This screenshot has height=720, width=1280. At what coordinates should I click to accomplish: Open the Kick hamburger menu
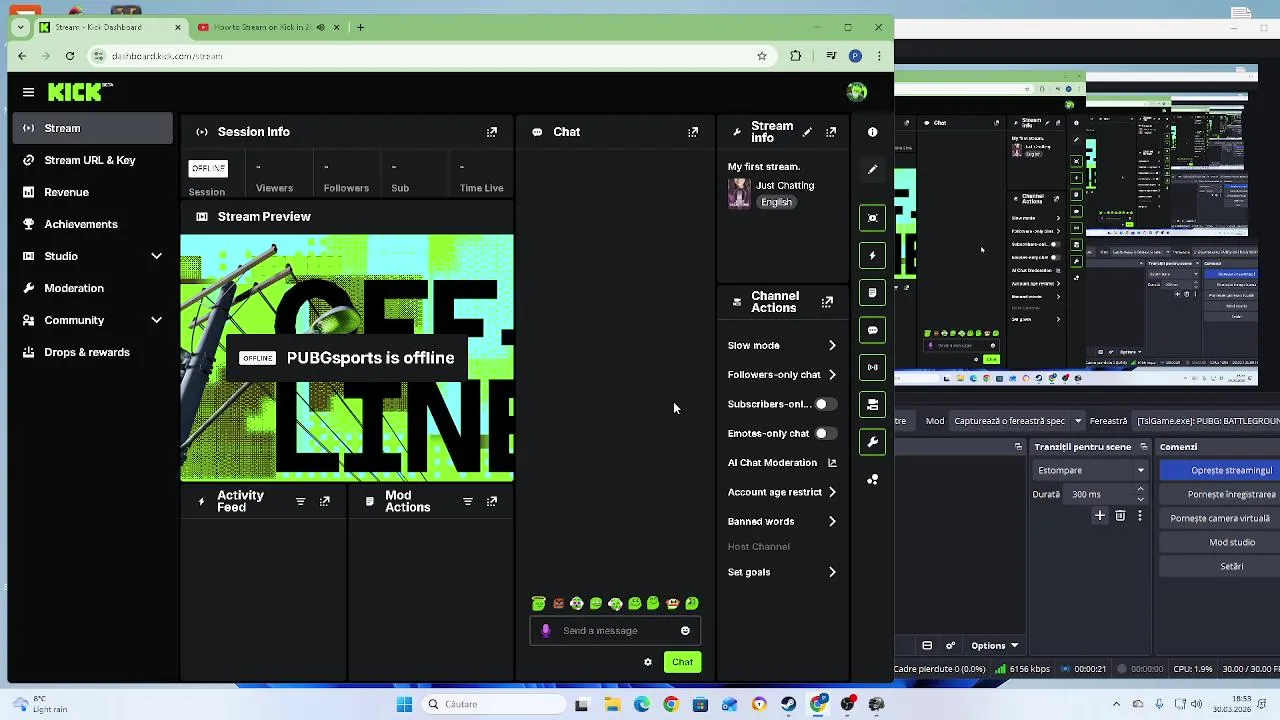(28, 92)
